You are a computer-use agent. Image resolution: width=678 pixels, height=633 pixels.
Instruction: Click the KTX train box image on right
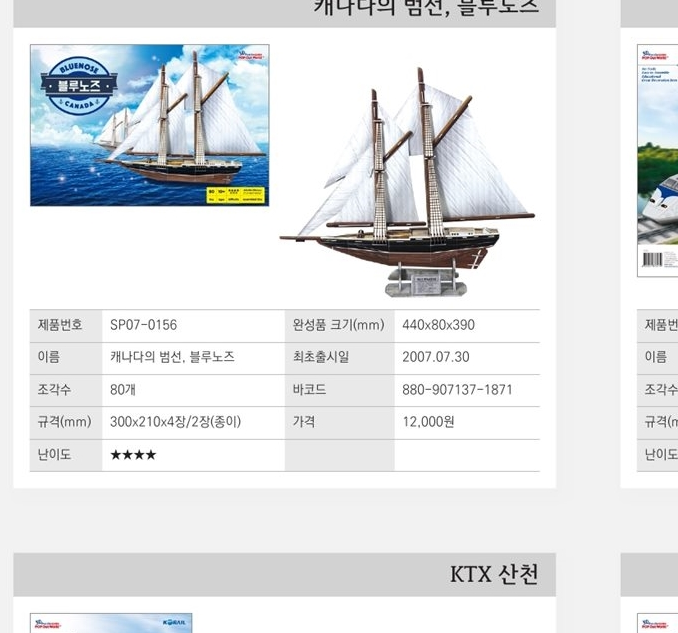tap(658, 160)
